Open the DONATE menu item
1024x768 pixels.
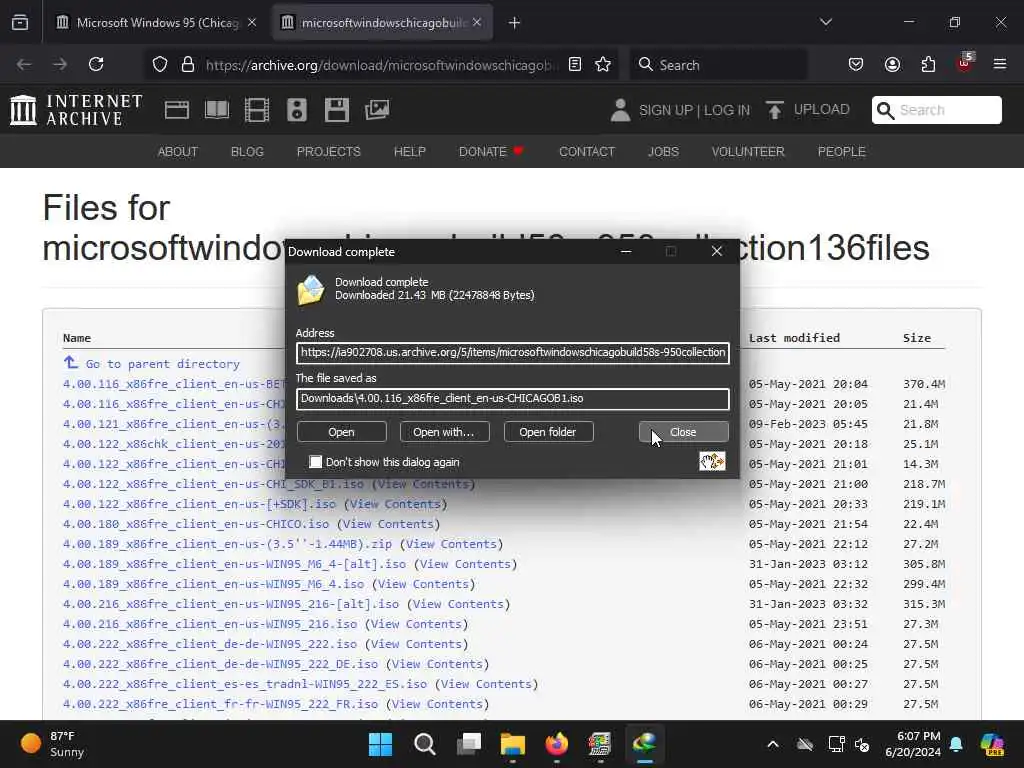(x=491, y=152)
